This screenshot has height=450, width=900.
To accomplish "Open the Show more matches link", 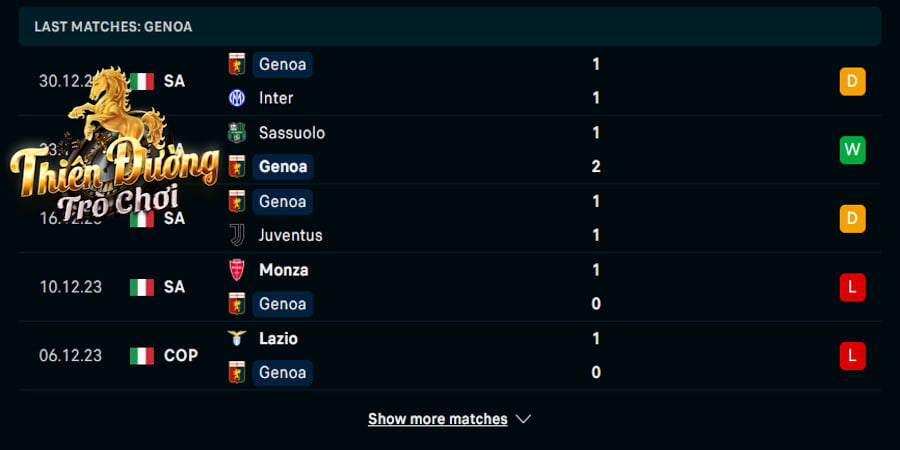I will coord(437,419).
